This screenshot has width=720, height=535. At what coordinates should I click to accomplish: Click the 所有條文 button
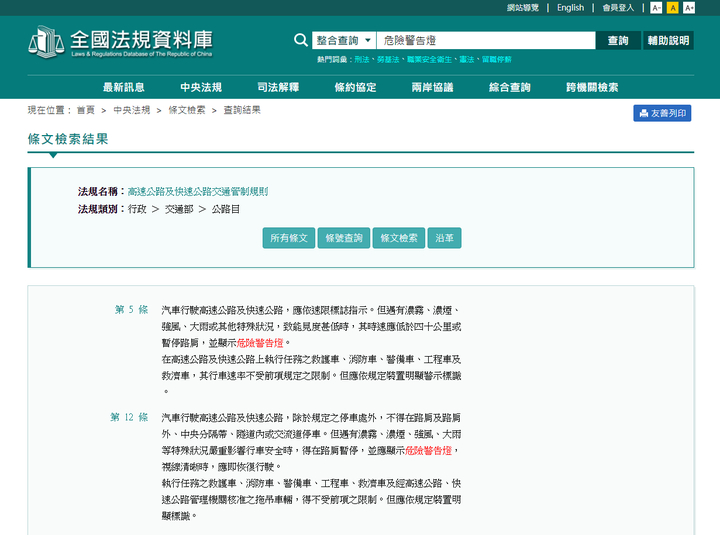click(288, 238)
